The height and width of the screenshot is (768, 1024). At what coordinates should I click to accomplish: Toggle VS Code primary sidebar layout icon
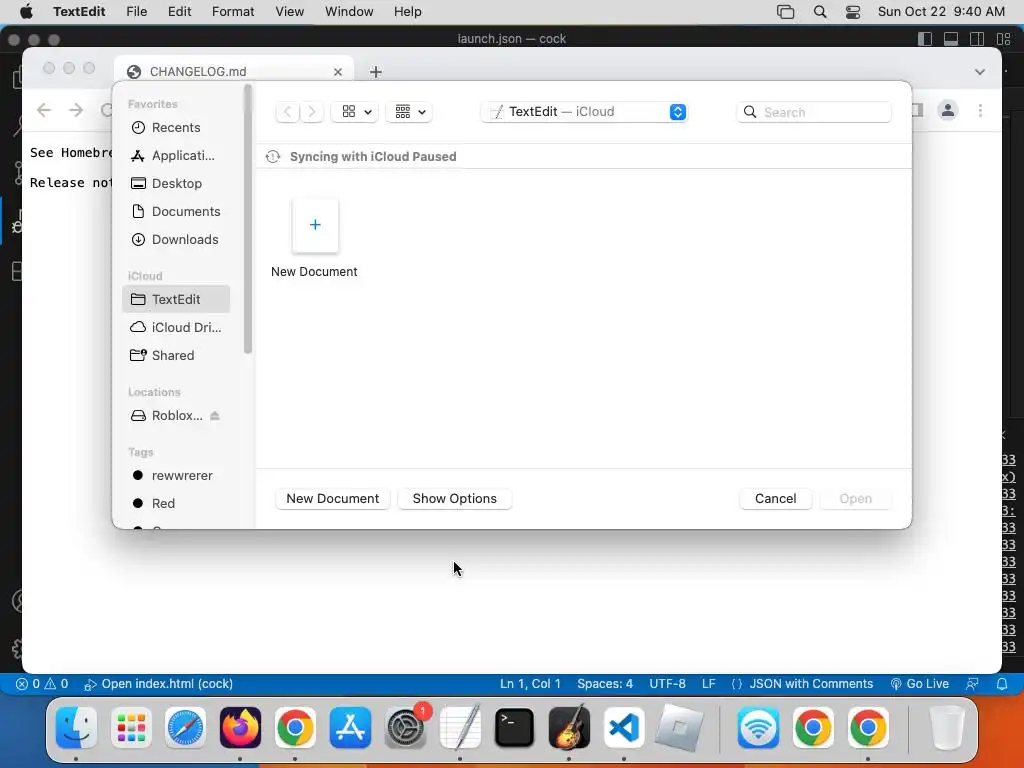tap(925, 39)
